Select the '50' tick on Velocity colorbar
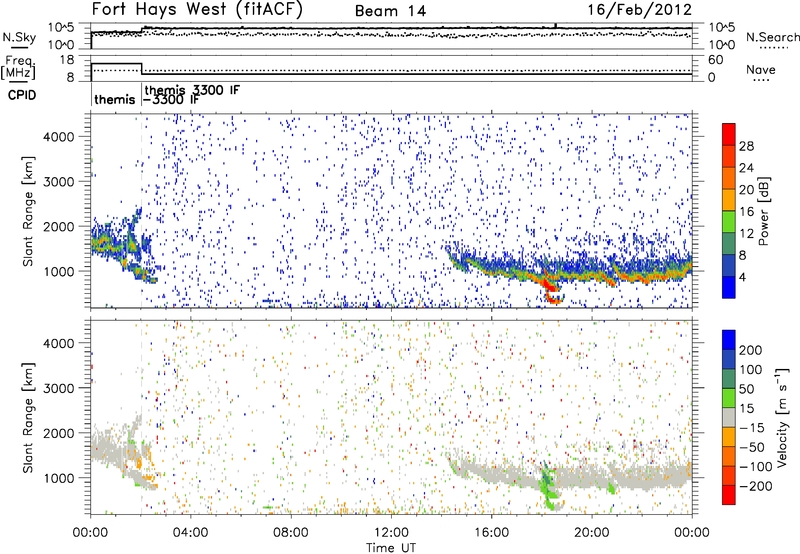Image resolution: width=800 pixels, height=554 pixels. (746, 389)
